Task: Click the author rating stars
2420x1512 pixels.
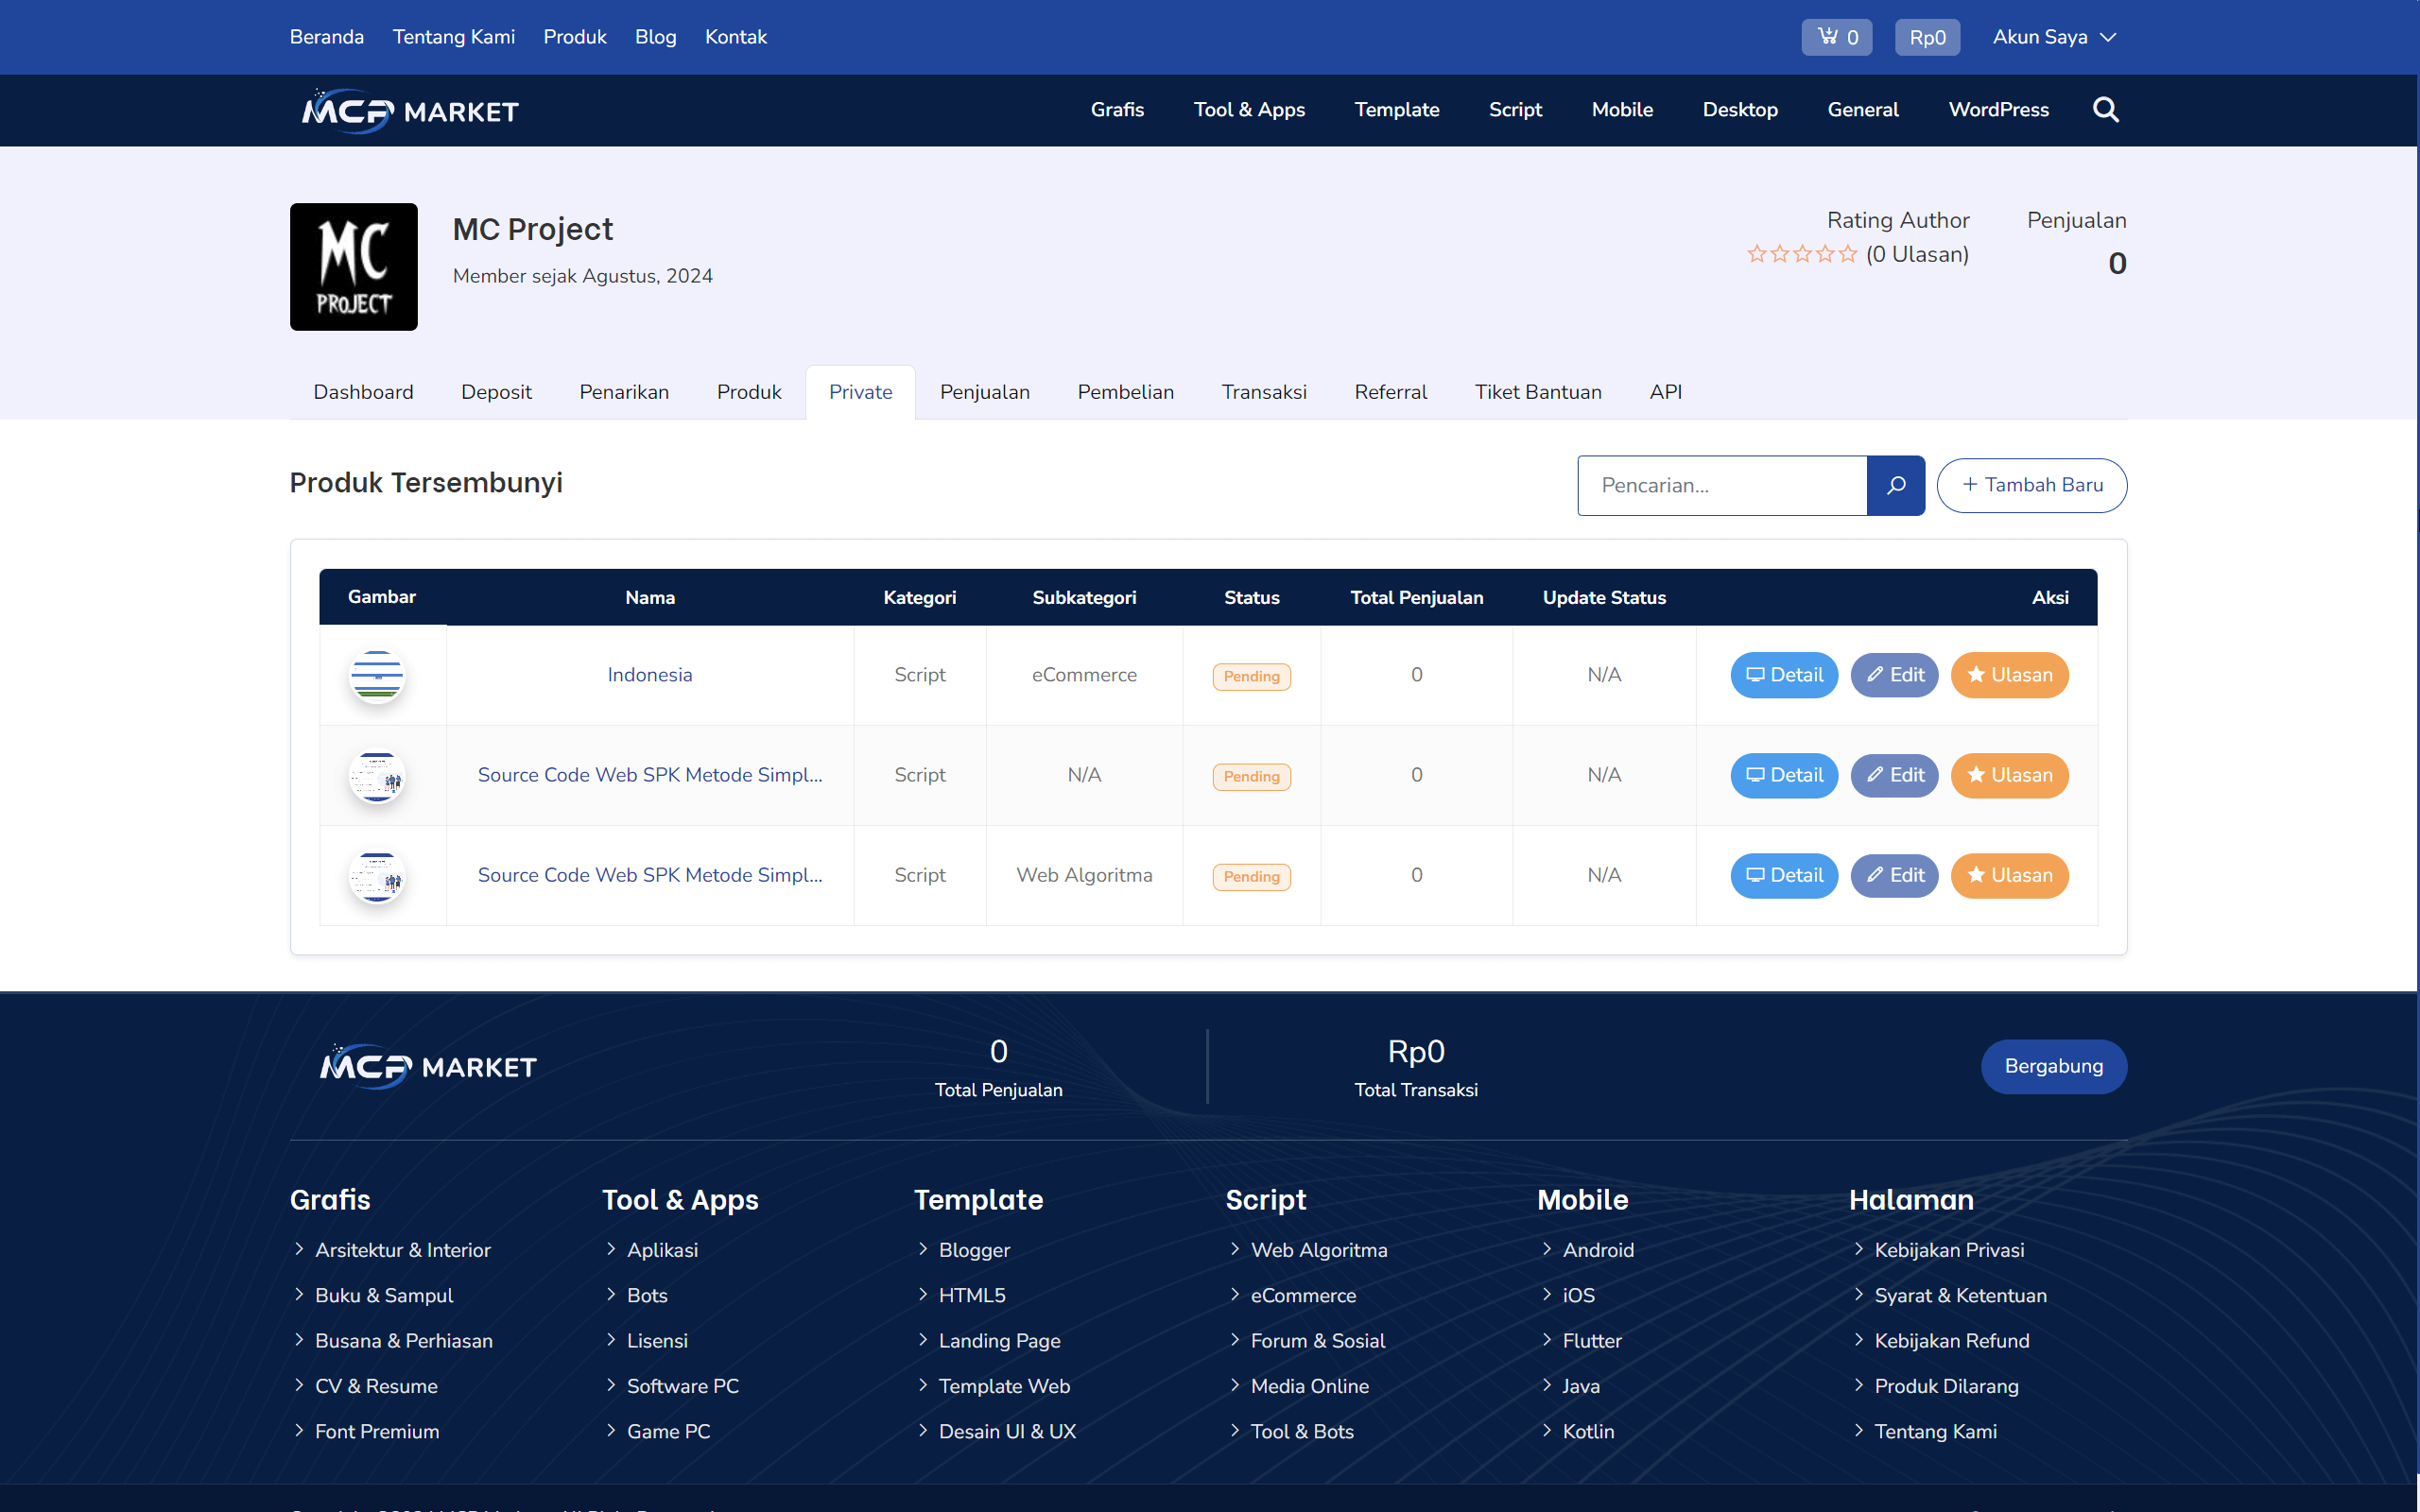Action: [1801, 254]
